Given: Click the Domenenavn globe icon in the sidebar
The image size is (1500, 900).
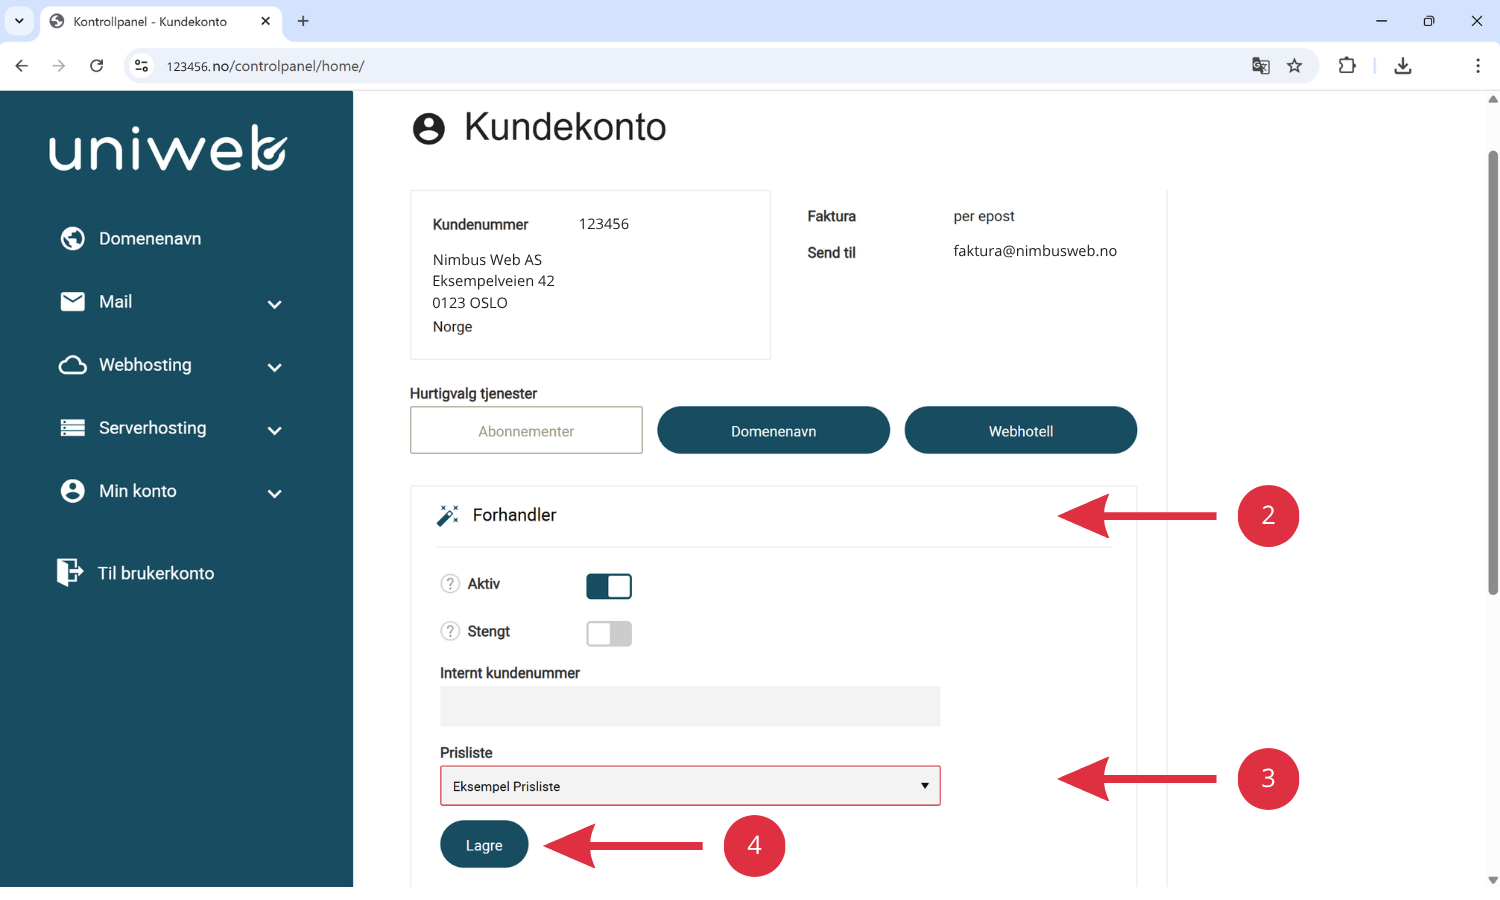Looking at the screenshot, I should 73,238.
